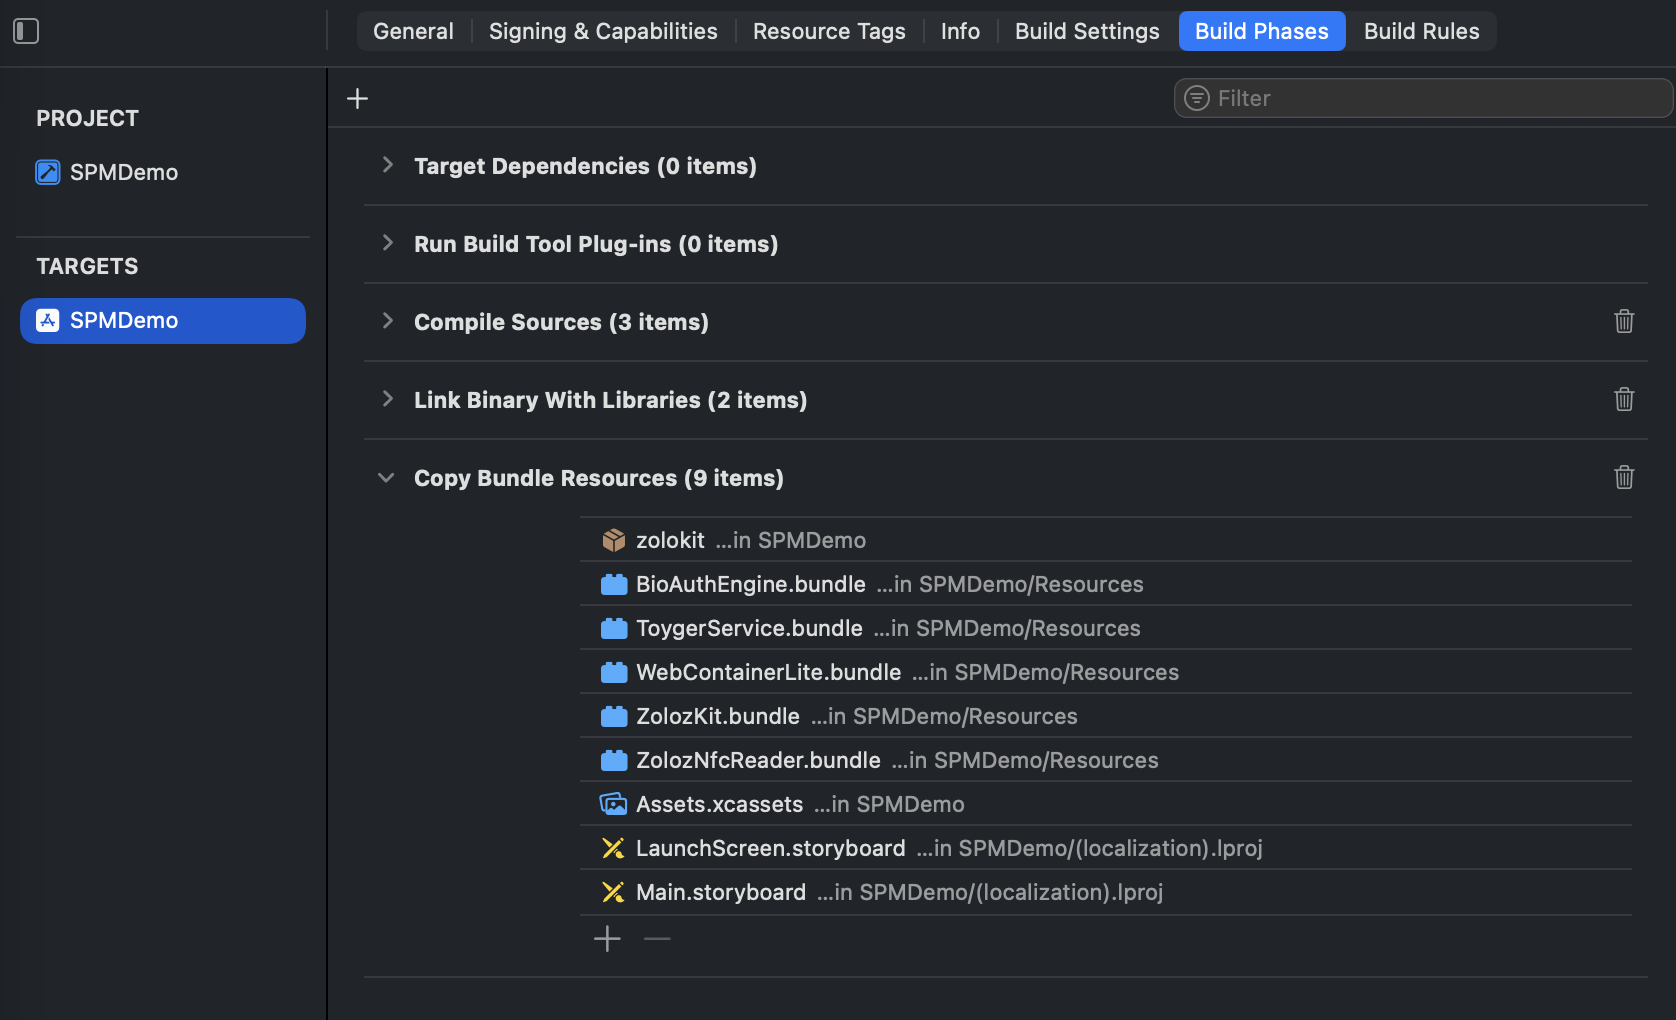
Task: Click the minus button to remove resource
Action: coord(657,938)
